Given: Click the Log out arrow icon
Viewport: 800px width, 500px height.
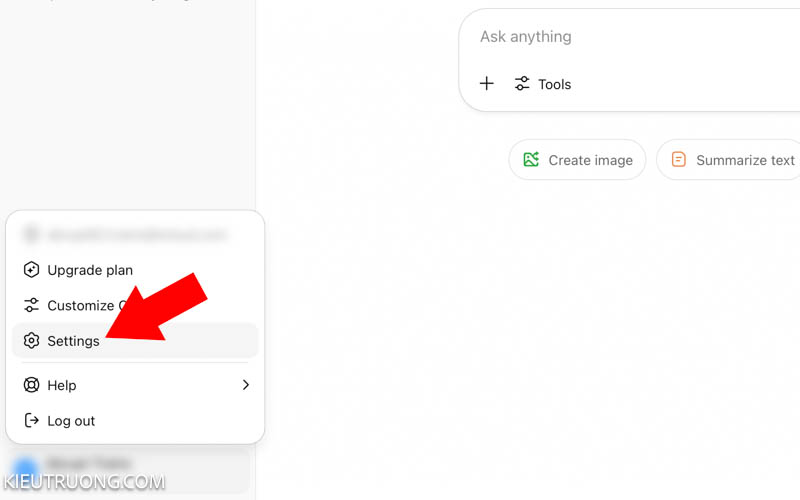Looking at the screenshot, I should (x=31, y=421).
